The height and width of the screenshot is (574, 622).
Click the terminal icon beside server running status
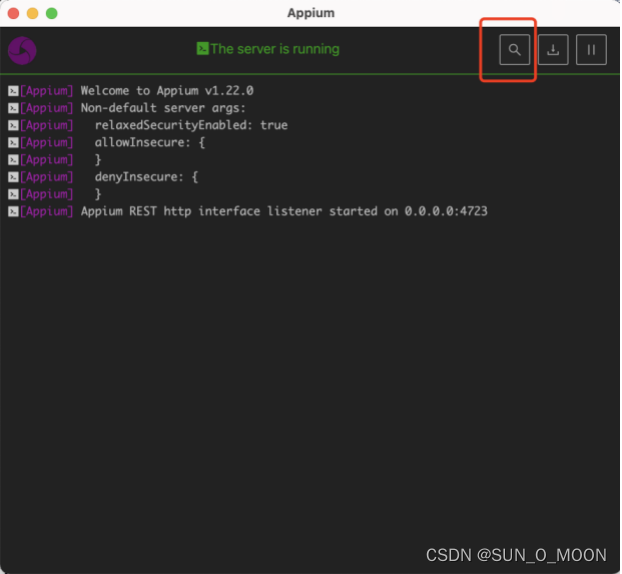coord(202,48)
